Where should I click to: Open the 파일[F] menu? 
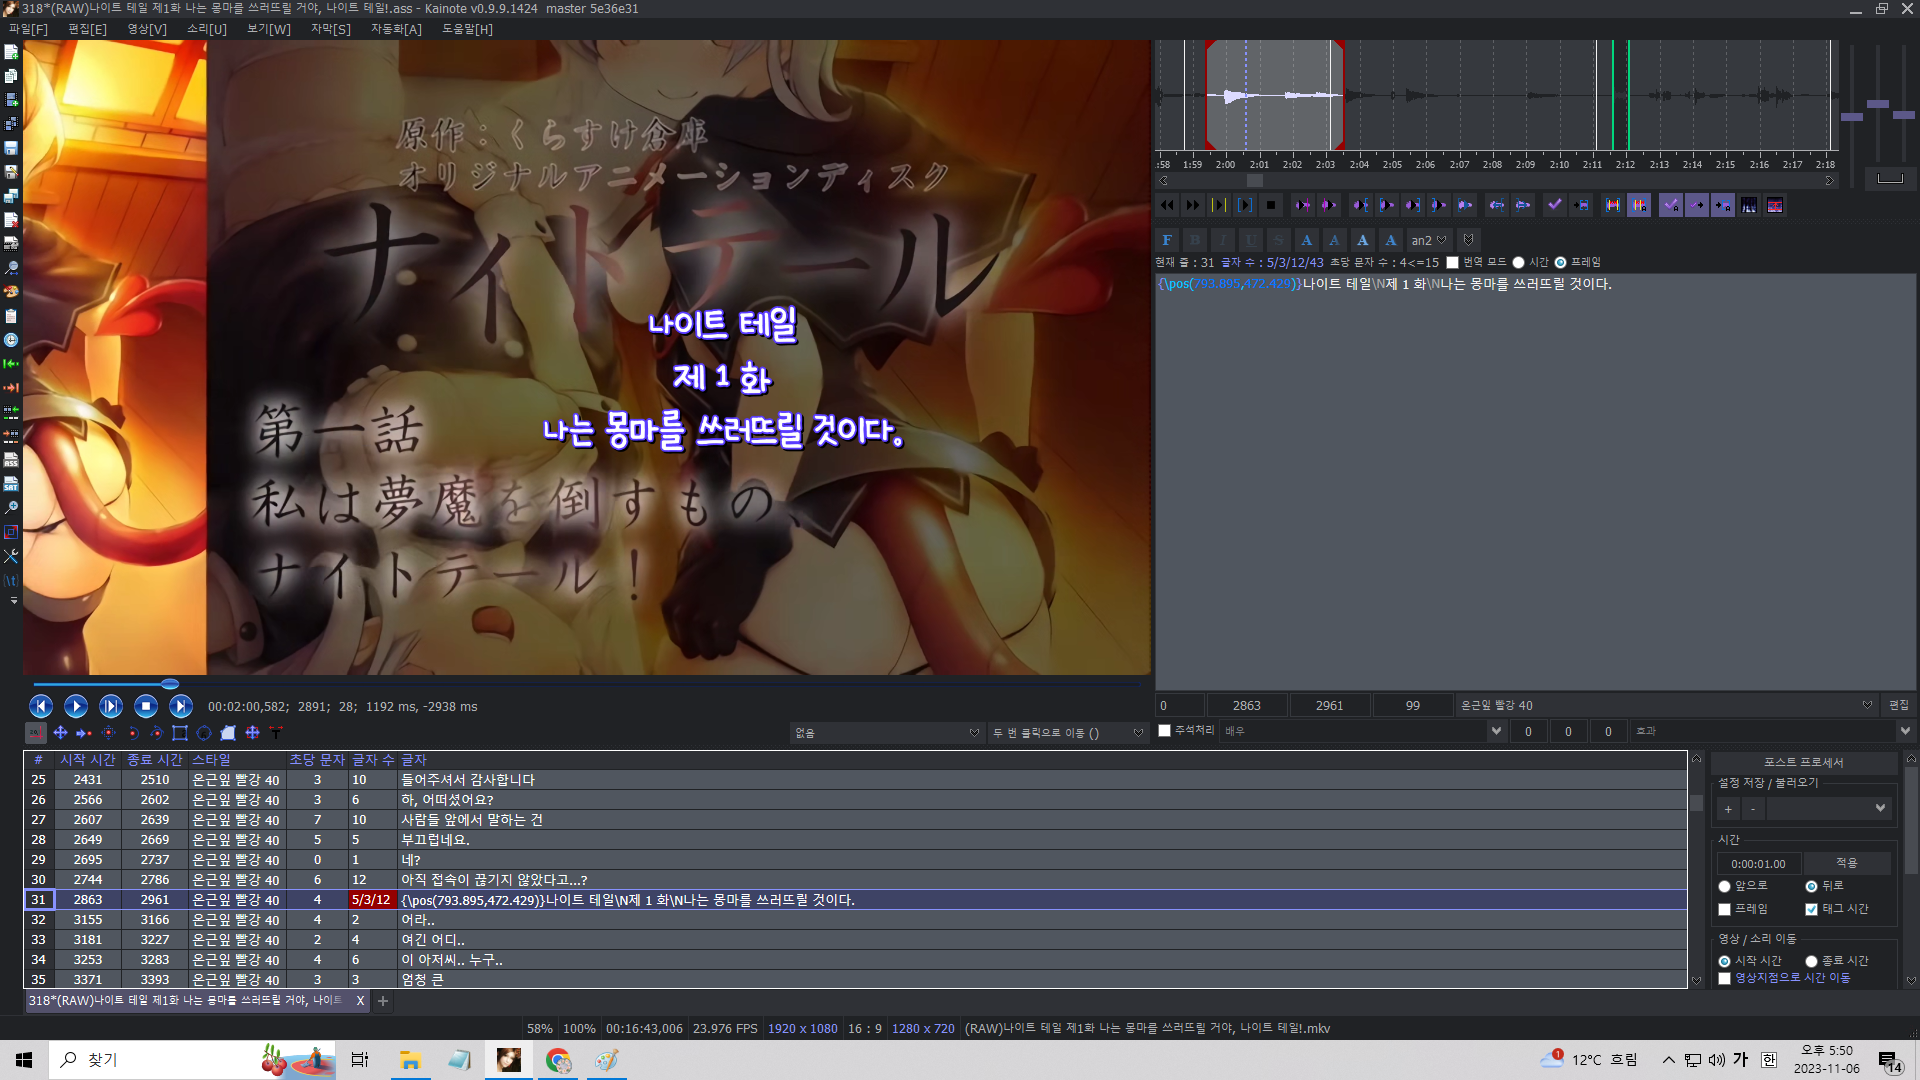(x=28, y=29)
